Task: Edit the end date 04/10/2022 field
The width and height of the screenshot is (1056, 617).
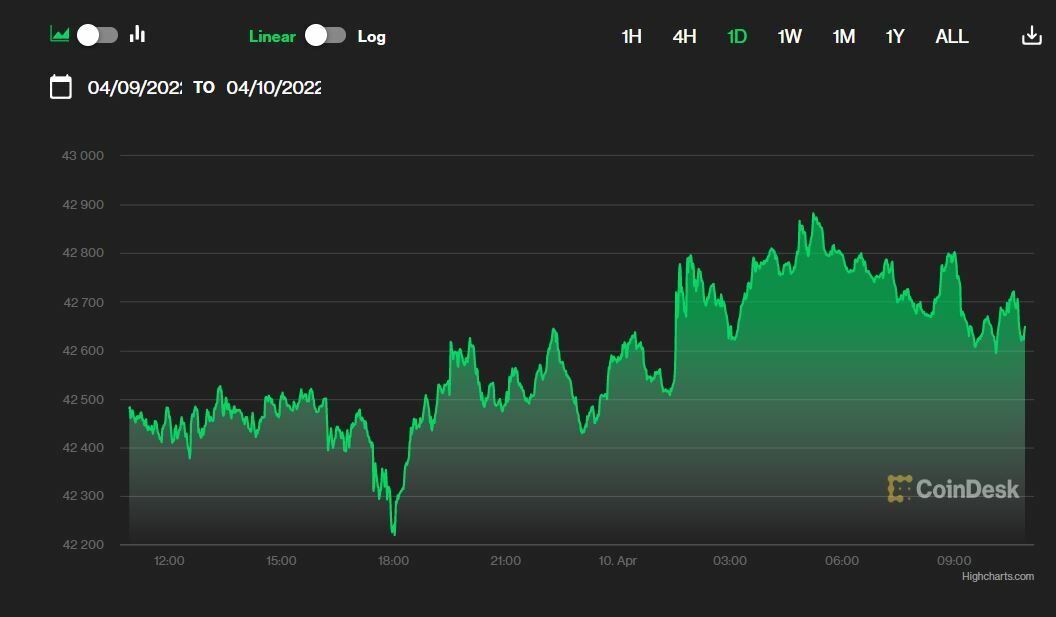Action: (273, 87)
